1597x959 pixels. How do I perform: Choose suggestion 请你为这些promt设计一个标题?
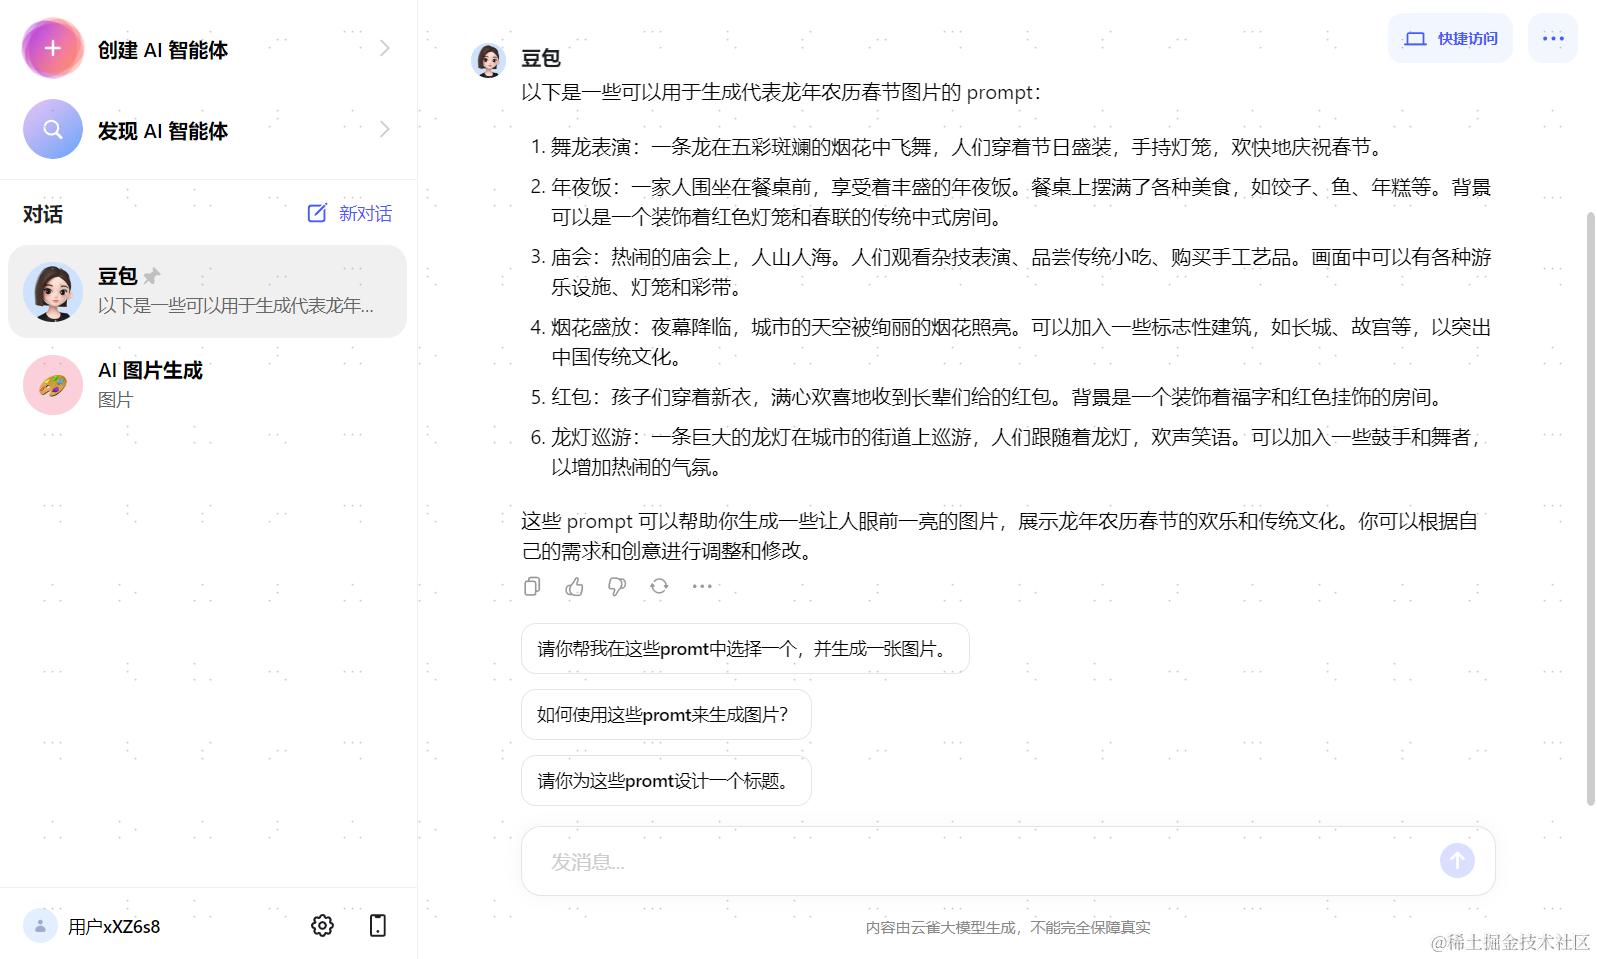pos(666,780)
